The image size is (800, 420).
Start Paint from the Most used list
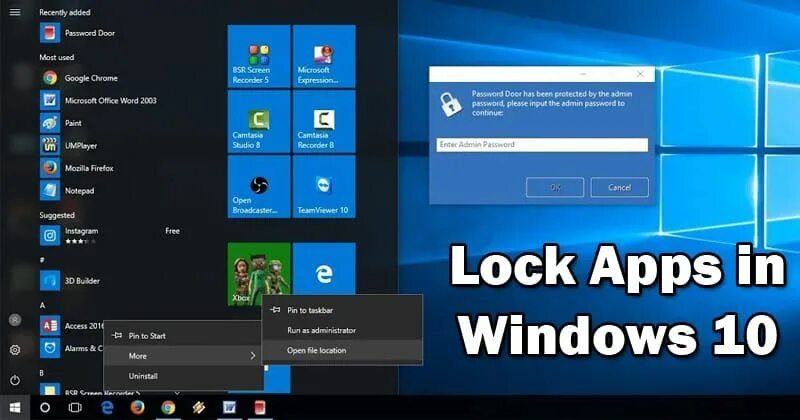click(61, 123)
